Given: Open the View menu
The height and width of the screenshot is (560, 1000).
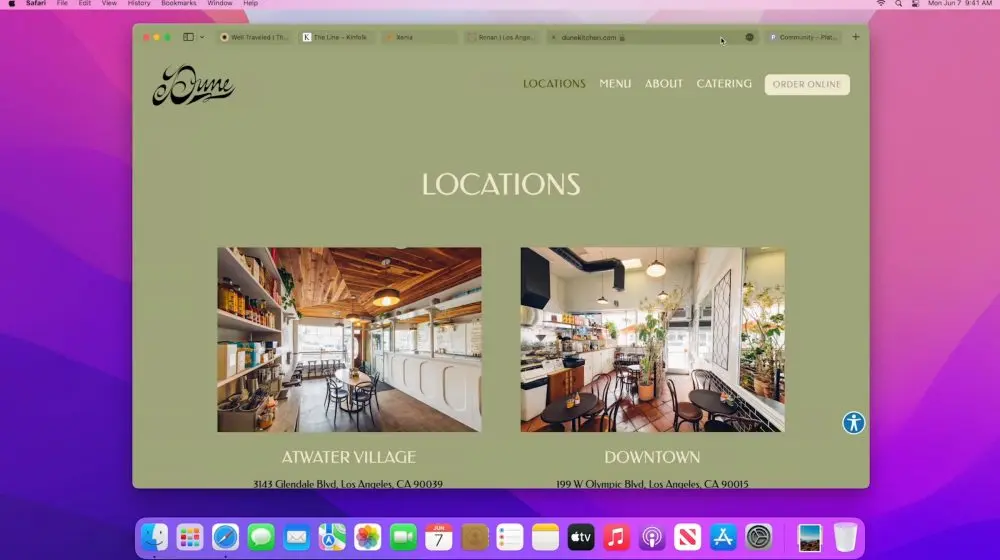Looking at the screenshot, I should (109, 3).
